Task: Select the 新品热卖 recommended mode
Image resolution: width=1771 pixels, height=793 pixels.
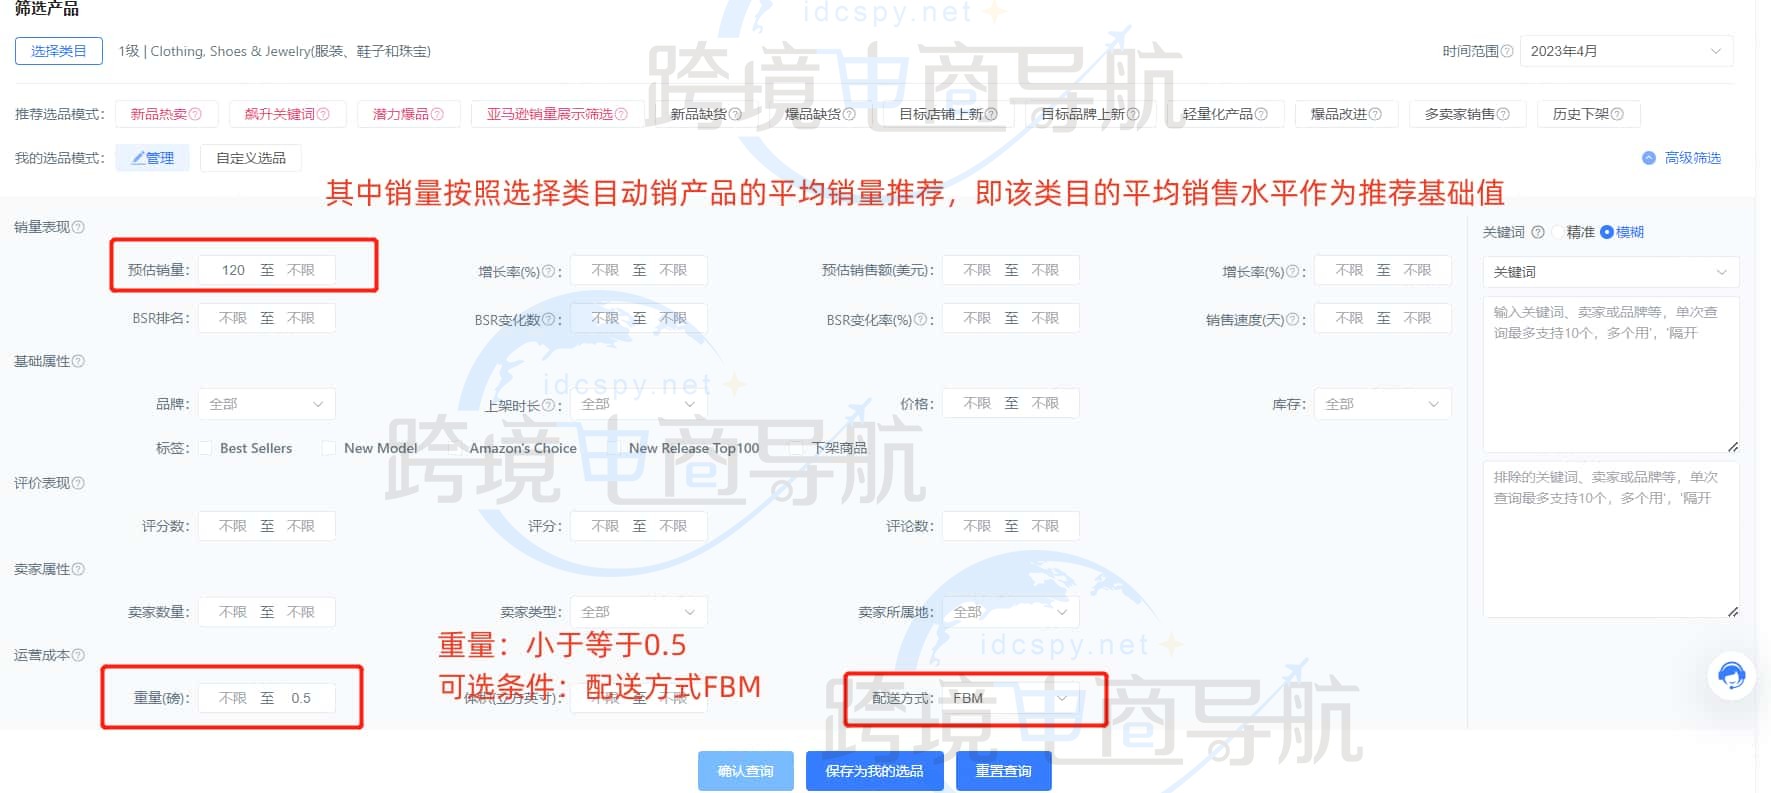Action: (166, 114)
